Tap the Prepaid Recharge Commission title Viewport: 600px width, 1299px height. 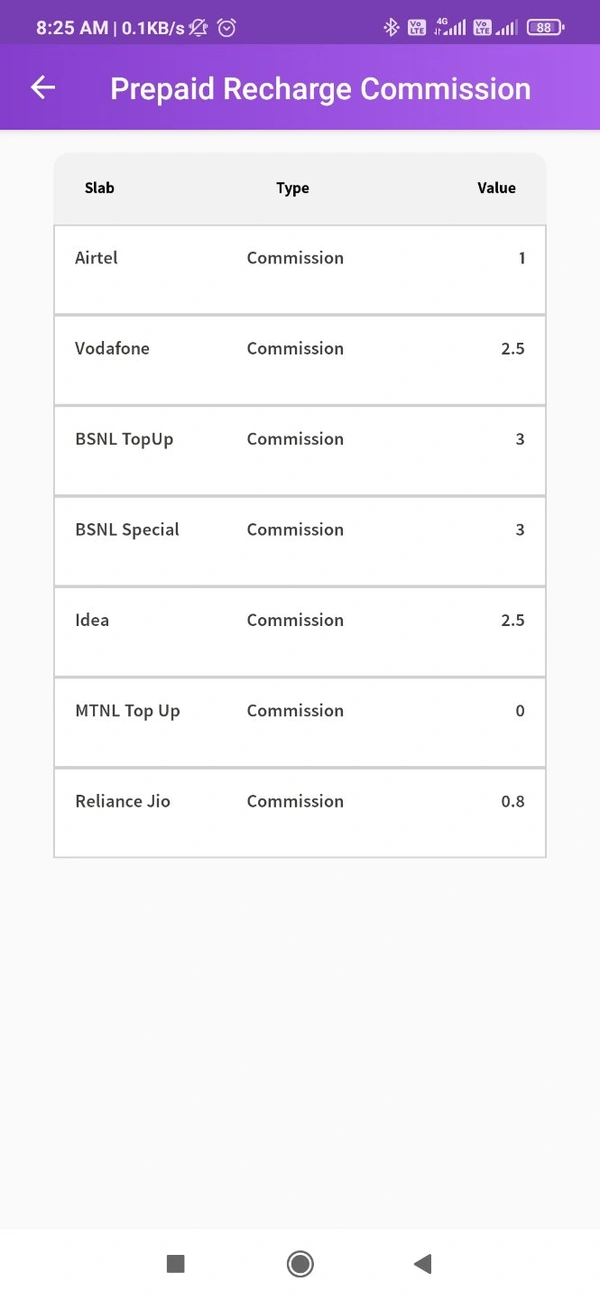[320, 89]
